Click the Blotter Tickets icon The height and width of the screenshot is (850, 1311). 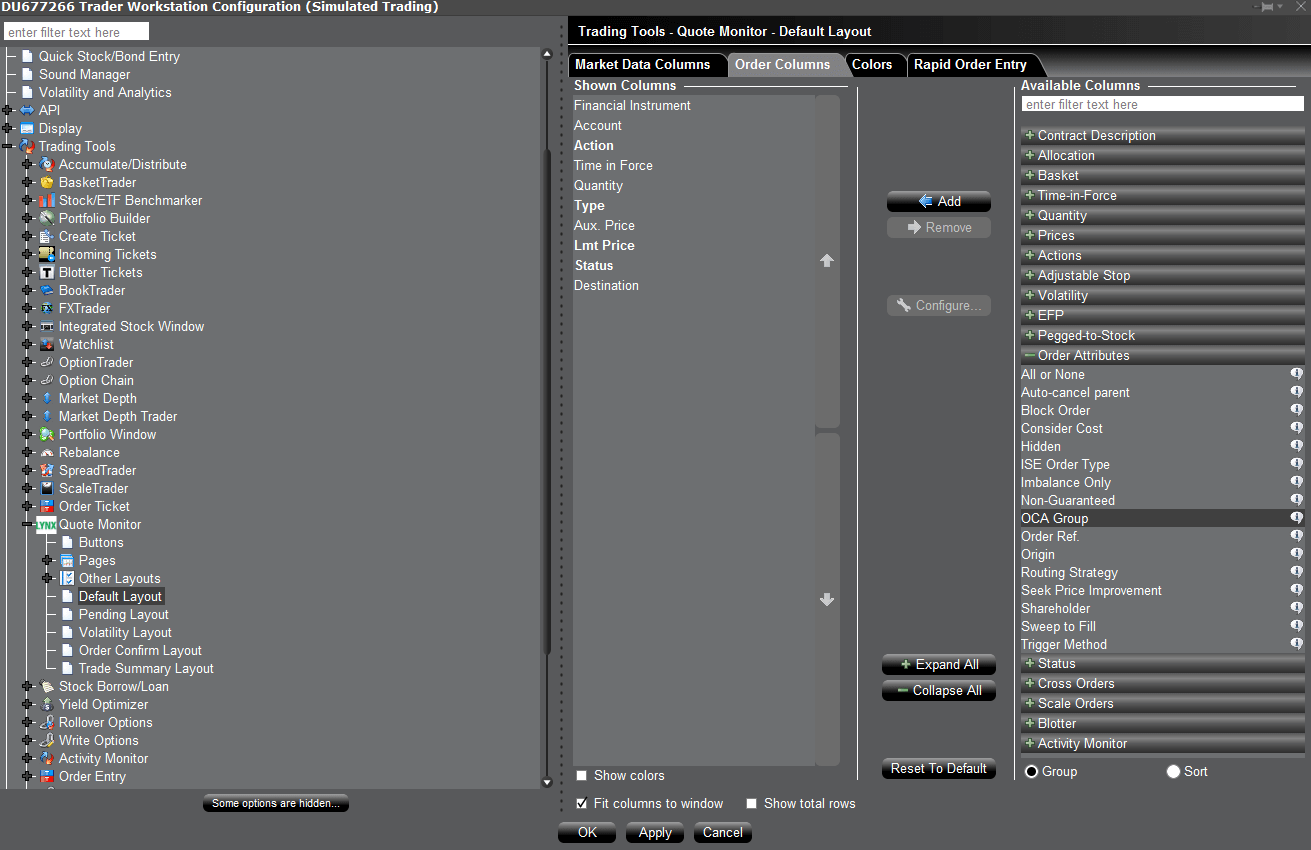46,272
